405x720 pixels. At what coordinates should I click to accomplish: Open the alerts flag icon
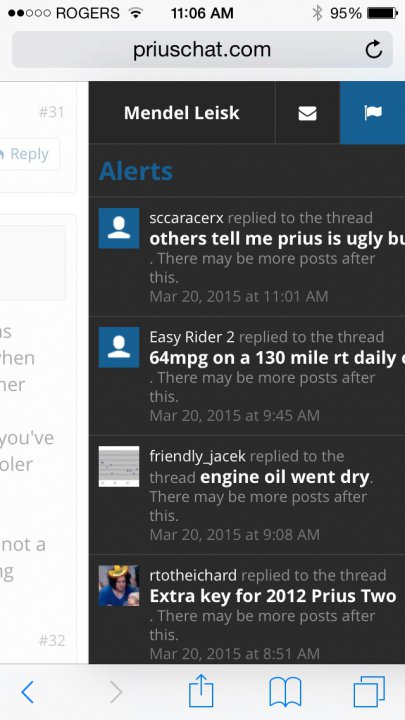click(372, 112)
